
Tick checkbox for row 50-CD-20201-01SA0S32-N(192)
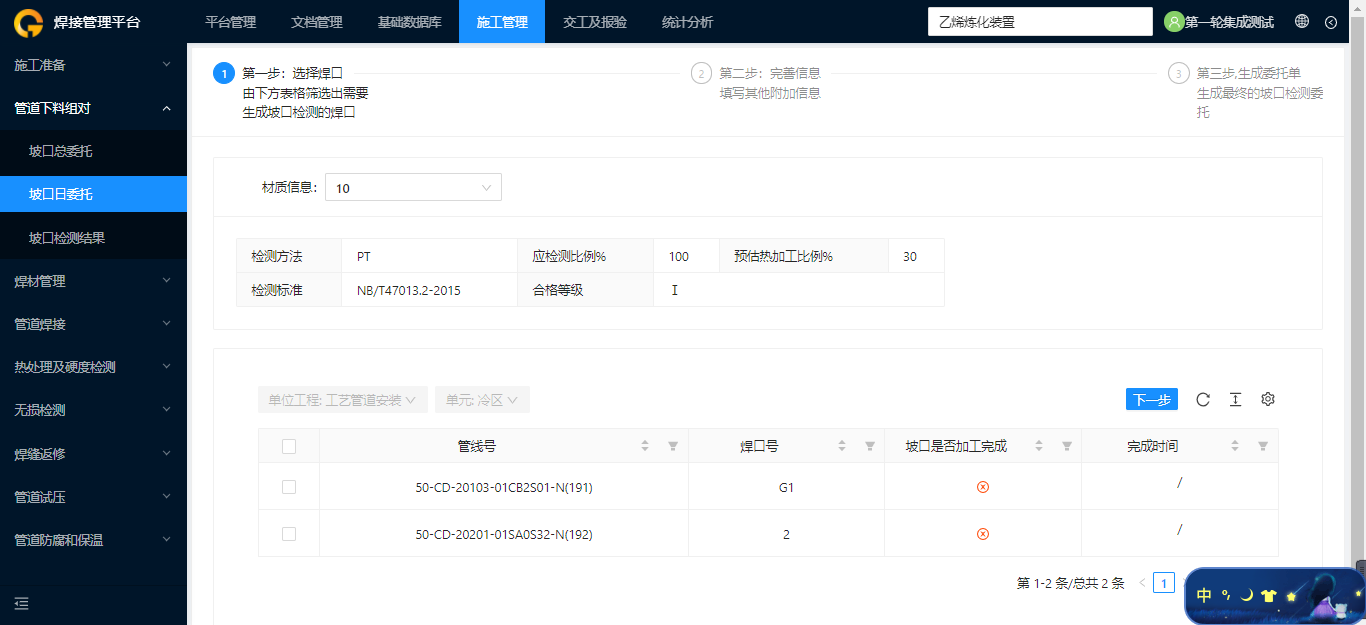(x=289, y=534)
